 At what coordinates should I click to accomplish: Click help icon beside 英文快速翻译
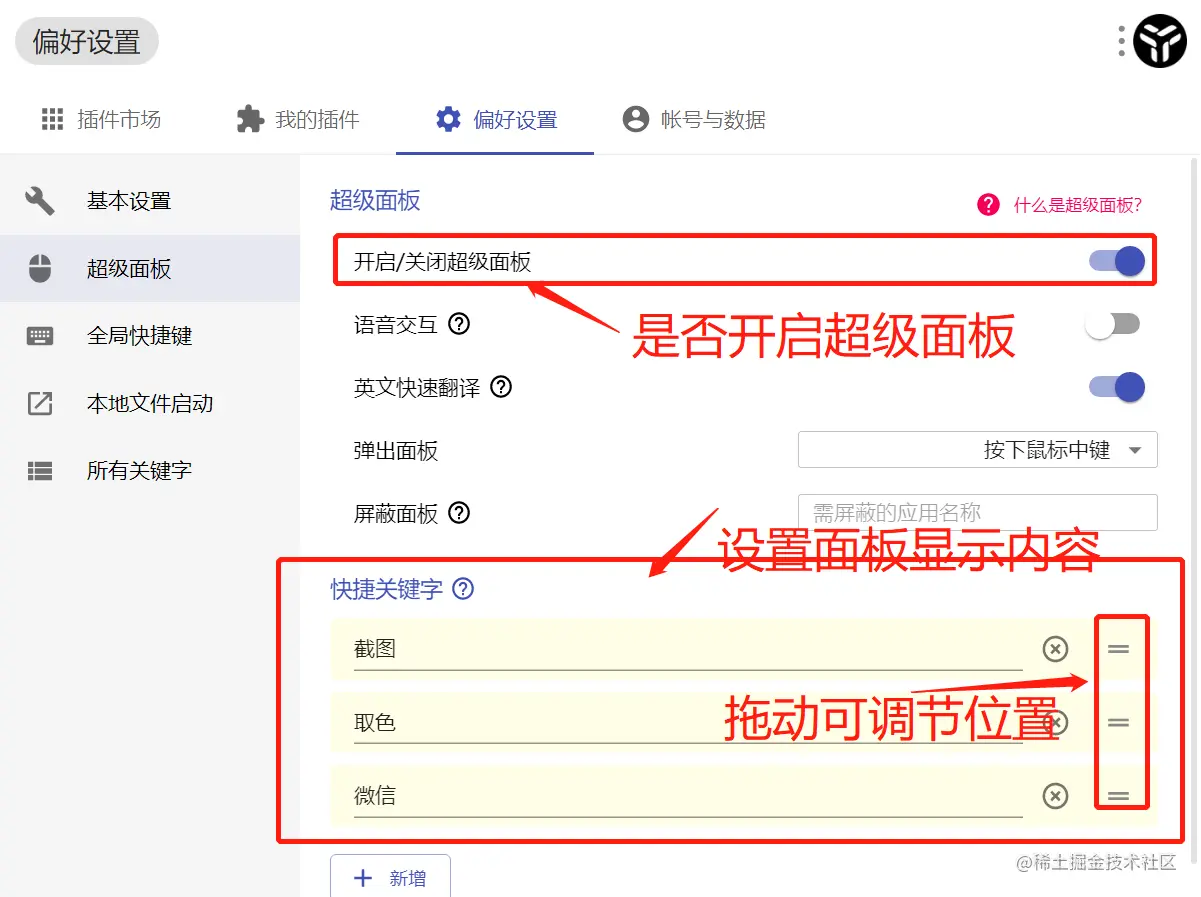501,387
